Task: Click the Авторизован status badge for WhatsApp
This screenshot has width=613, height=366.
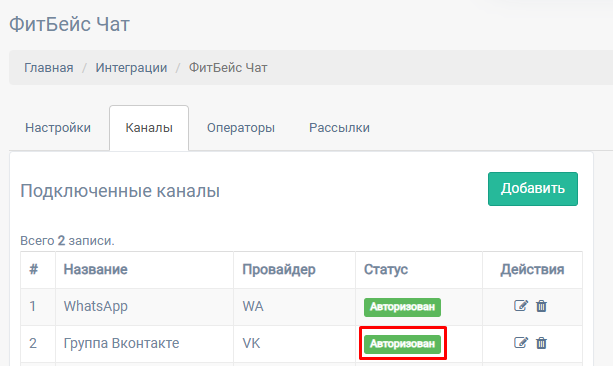Action: pos(402,307)
